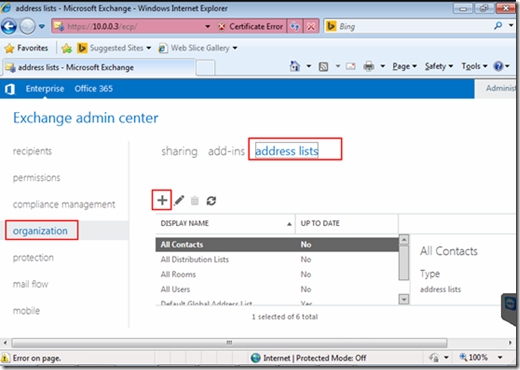This screenshot has width=520, height=370.
Task: Click the Stop loading red X icon
Action: tap(311, 26)
